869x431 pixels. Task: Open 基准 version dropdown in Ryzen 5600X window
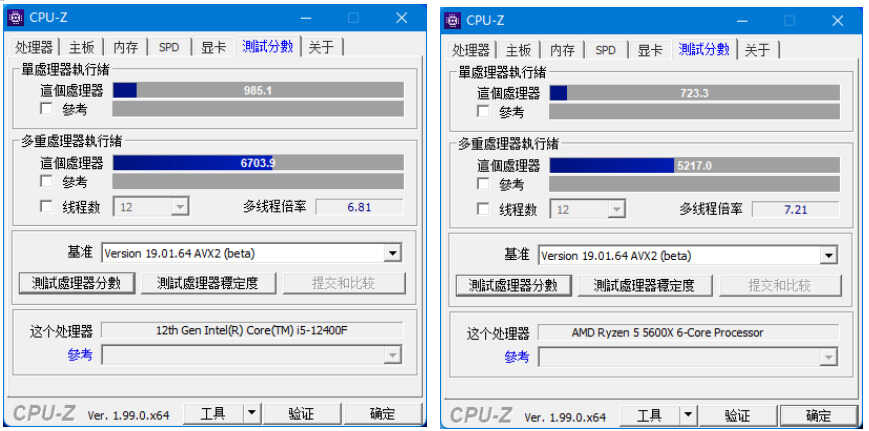pyautogui.click(x=829, y=256)
